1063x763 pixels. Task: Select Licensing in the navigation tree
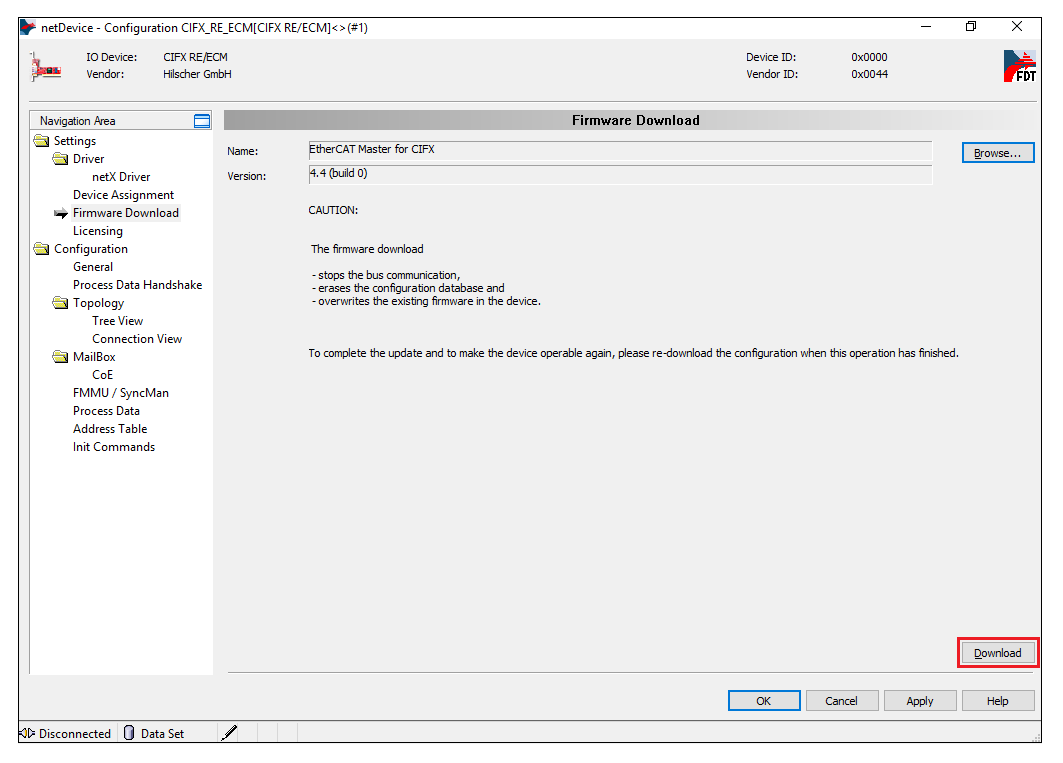coord(98,231)
